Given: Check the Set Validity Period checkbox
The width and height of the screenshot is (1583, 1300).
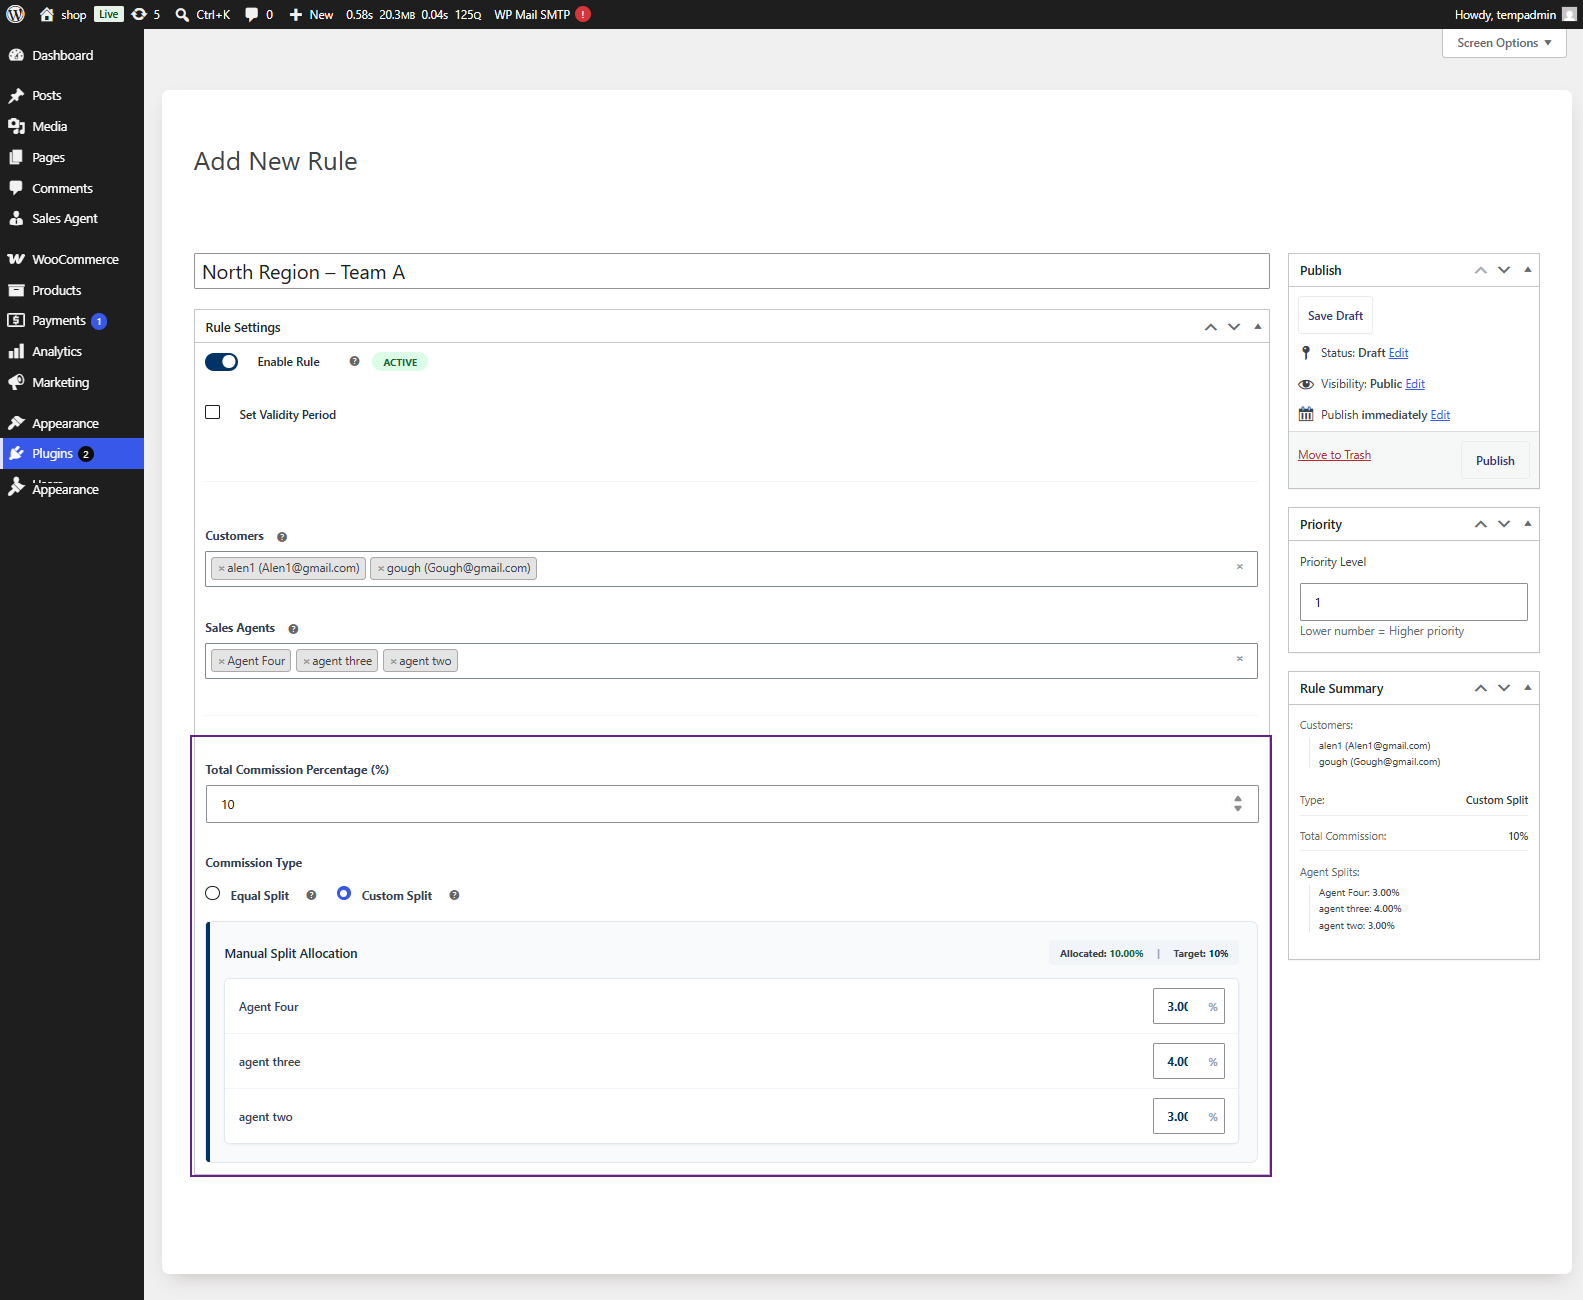Looking at the screenshot, I should coord(213,412).
